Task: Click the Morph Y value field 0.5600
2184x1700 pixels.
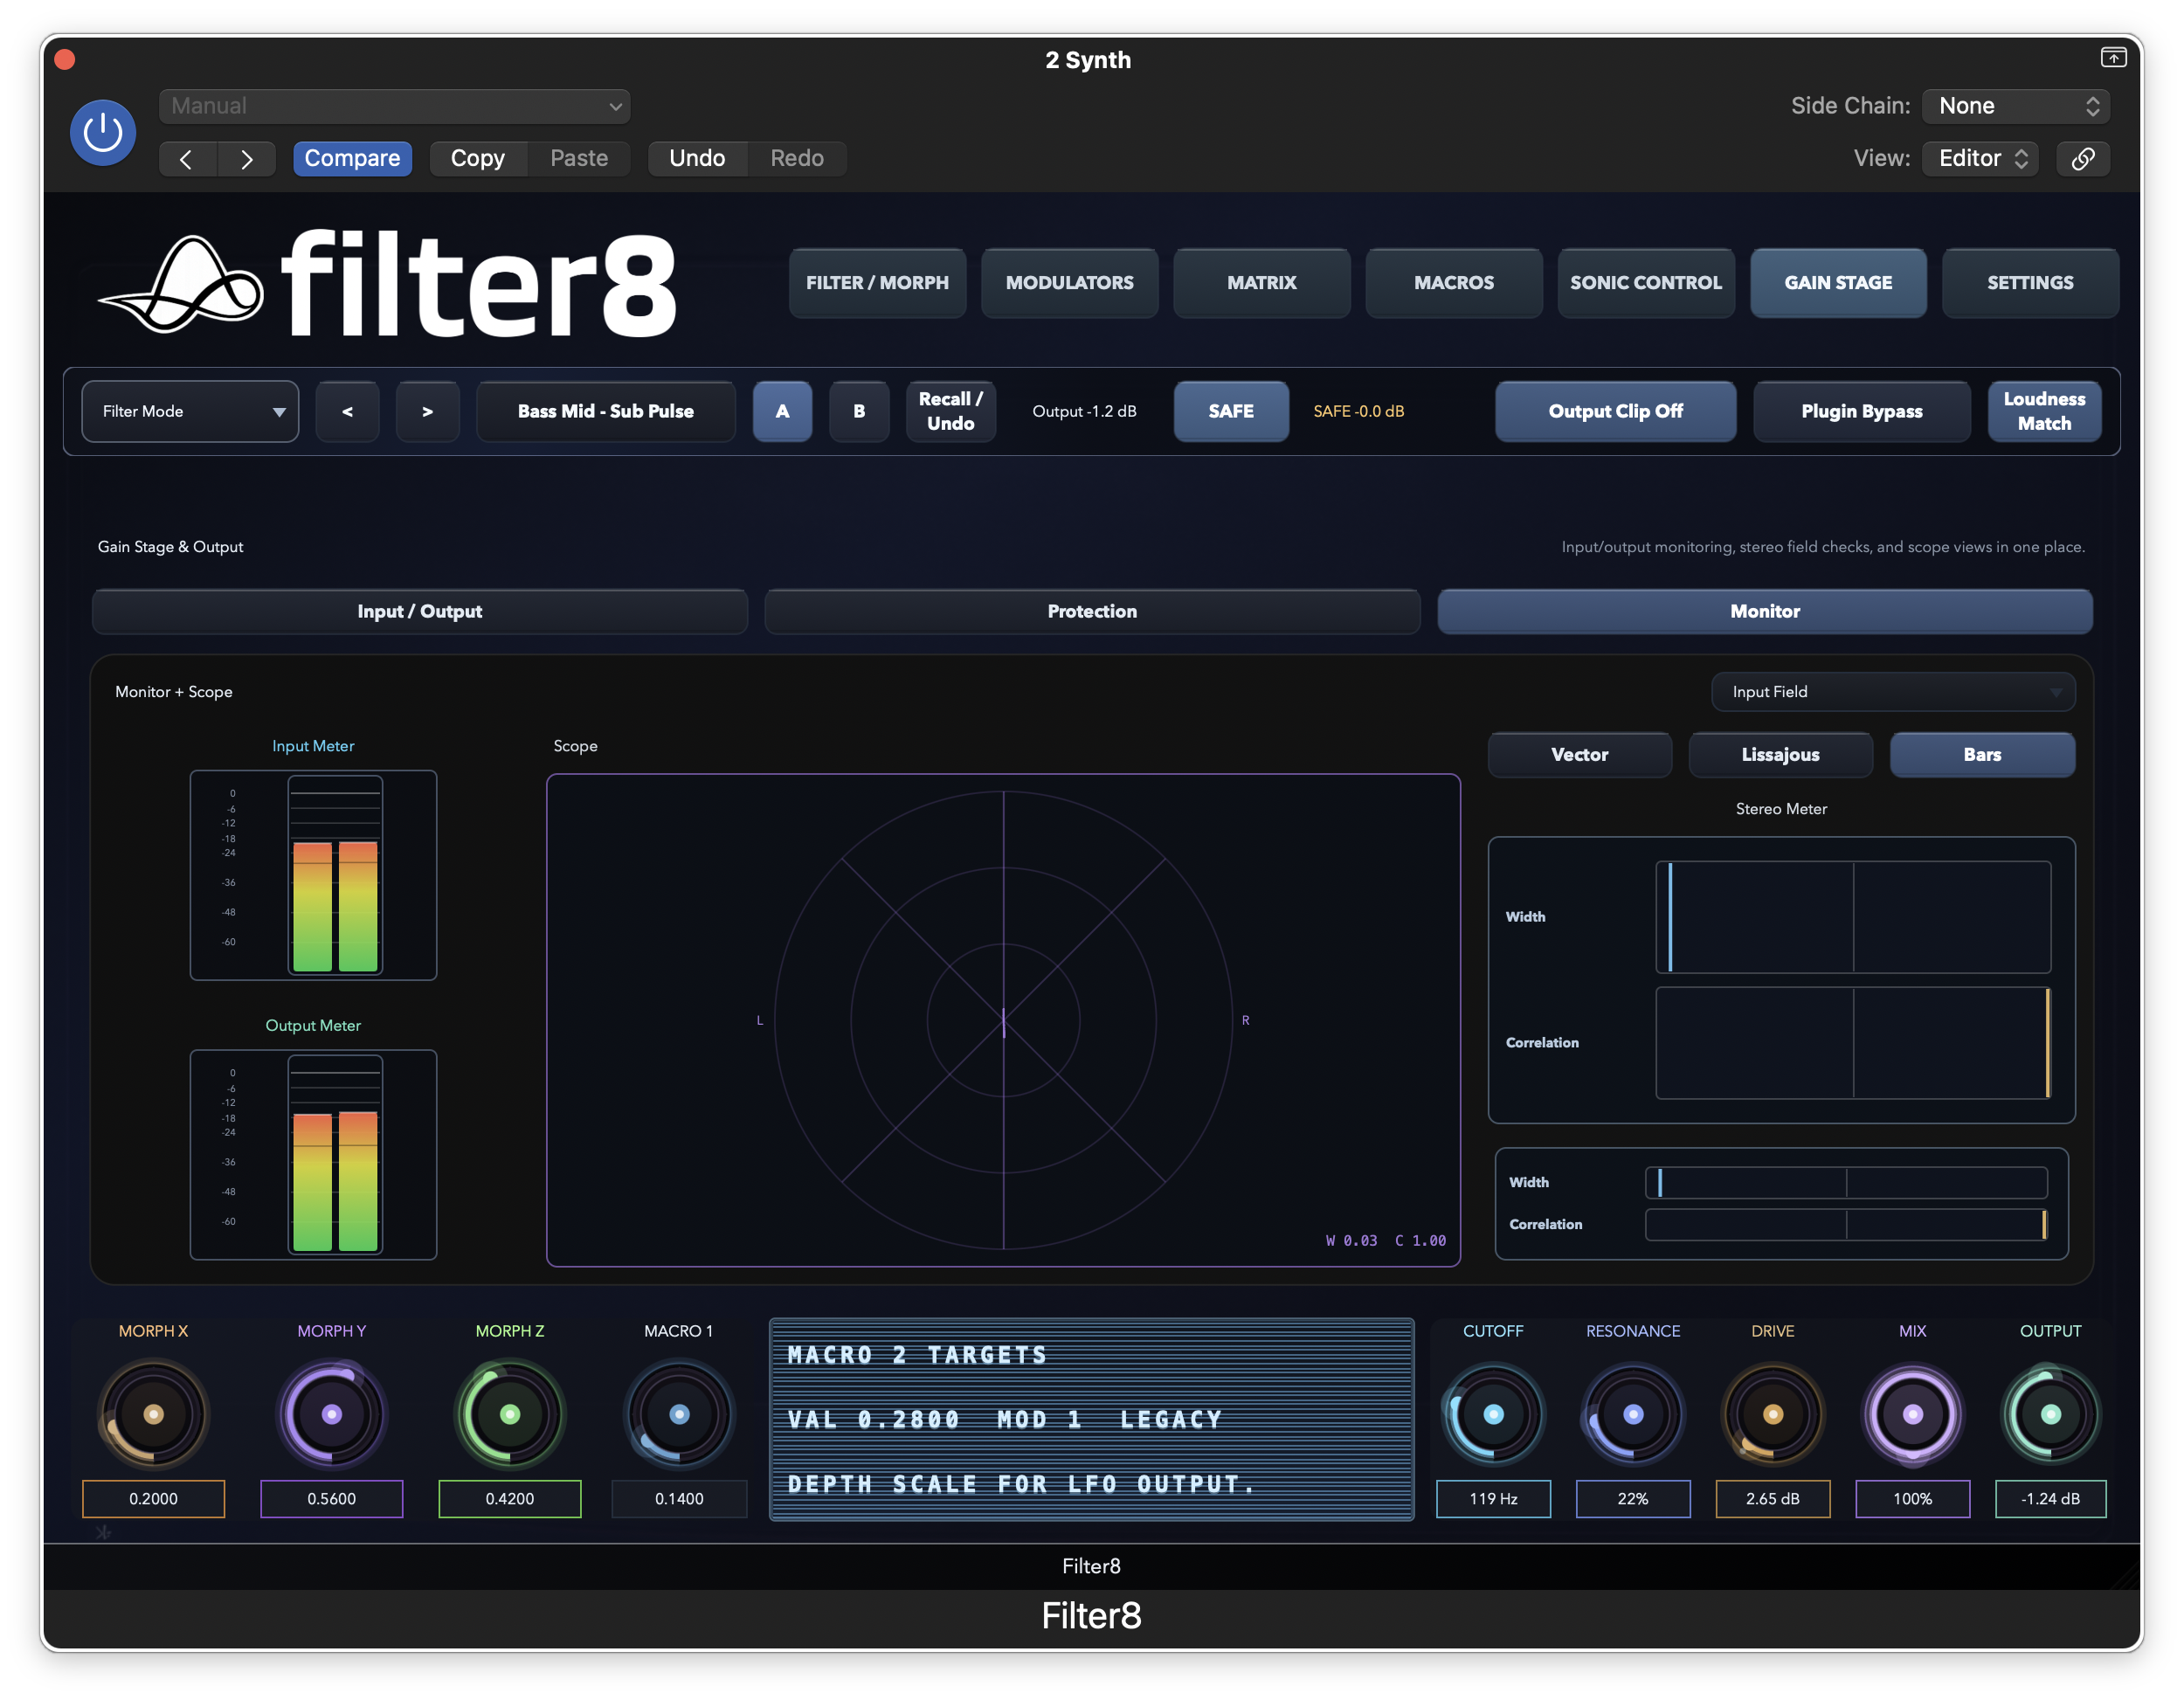Action: [x=332, y=1499]
